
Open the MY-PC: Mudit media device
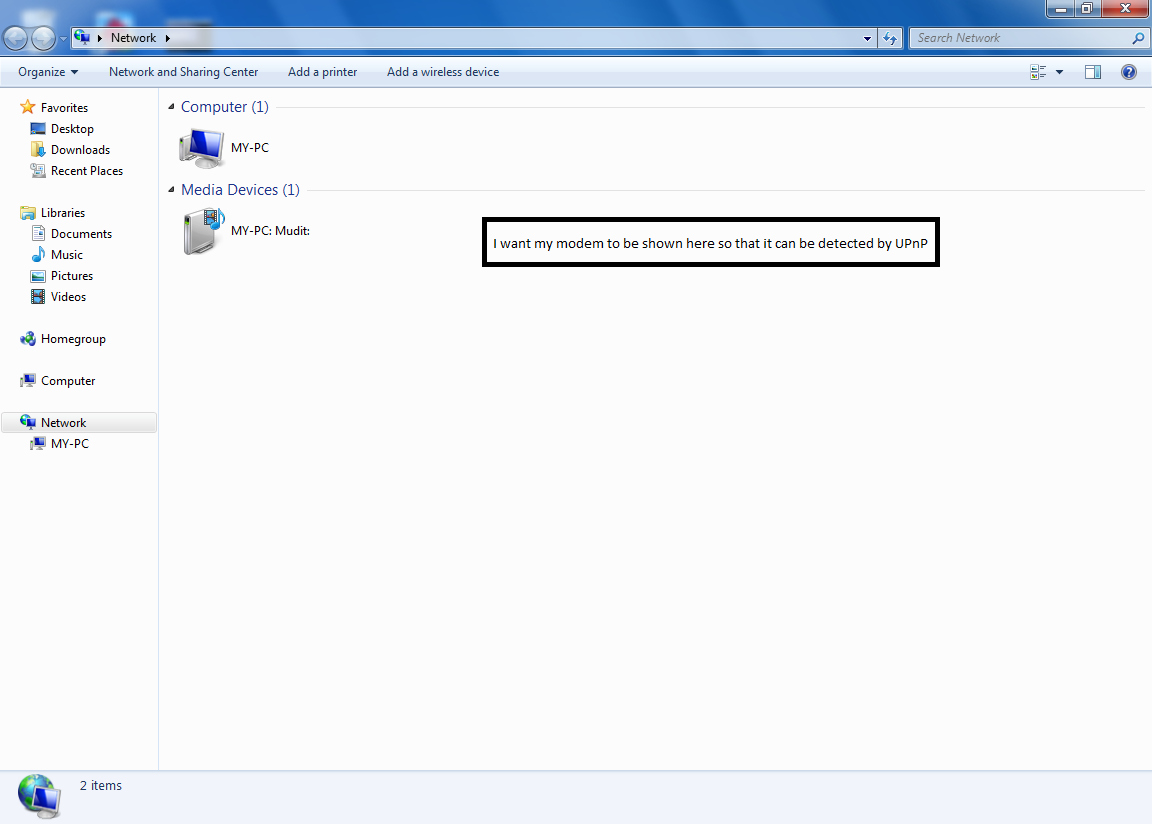tap(203, 231)
